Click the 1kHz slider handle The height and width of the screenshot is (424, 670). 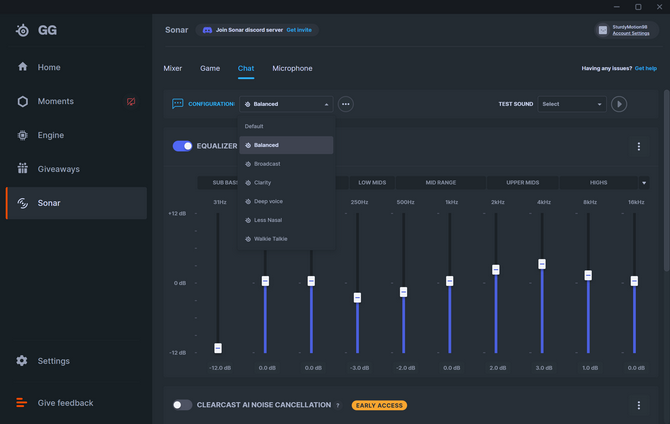[x=450, y=281]
